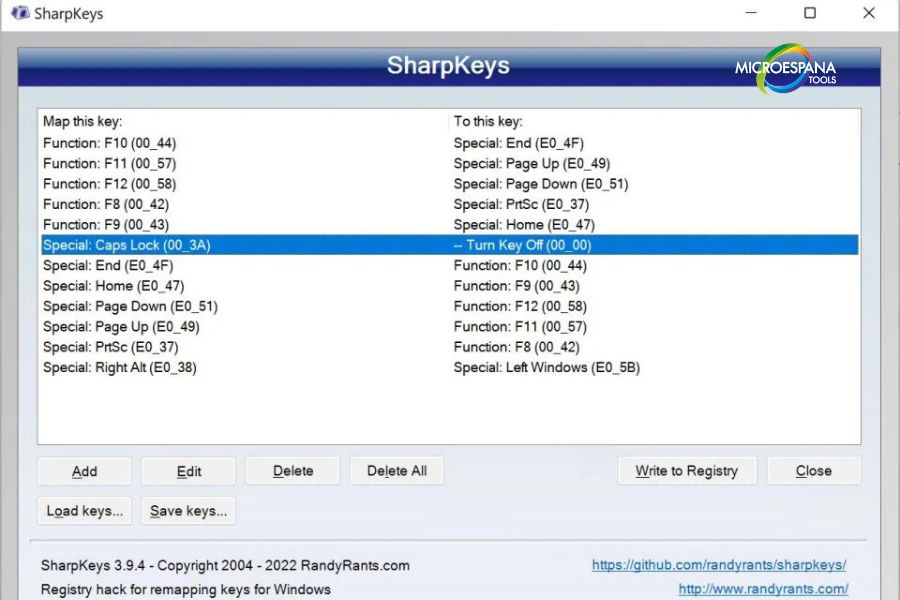Click the Close button
Image resolution: width=900 pixels, height=600 pixels.
click(x=813, y=471)
